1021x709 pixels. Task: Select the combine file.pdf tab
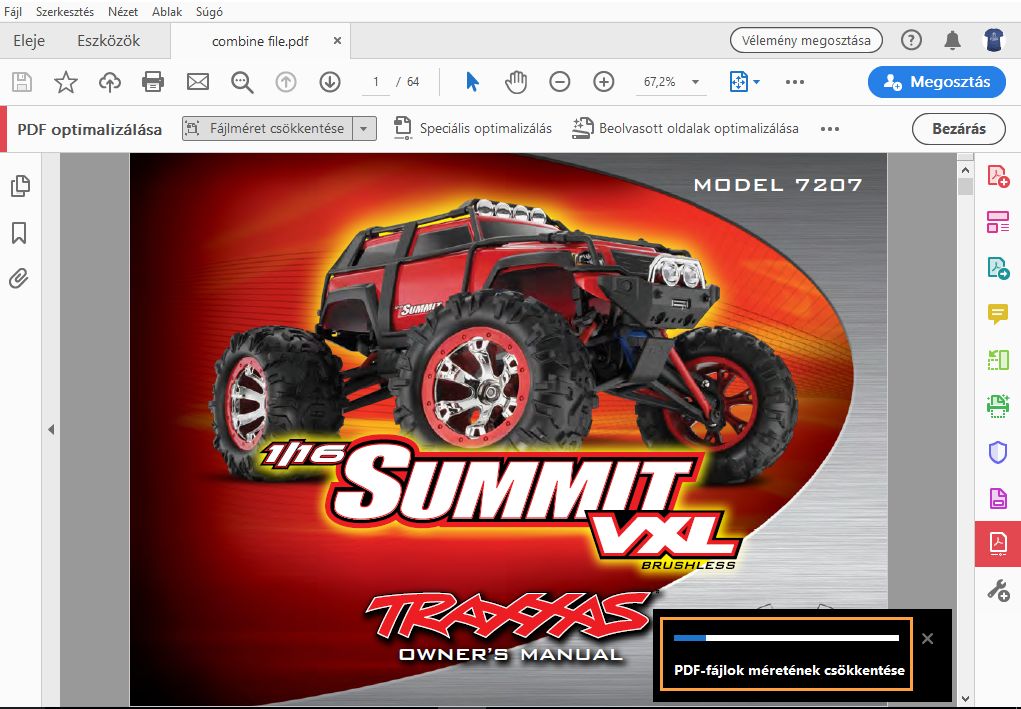coord(260,41)
